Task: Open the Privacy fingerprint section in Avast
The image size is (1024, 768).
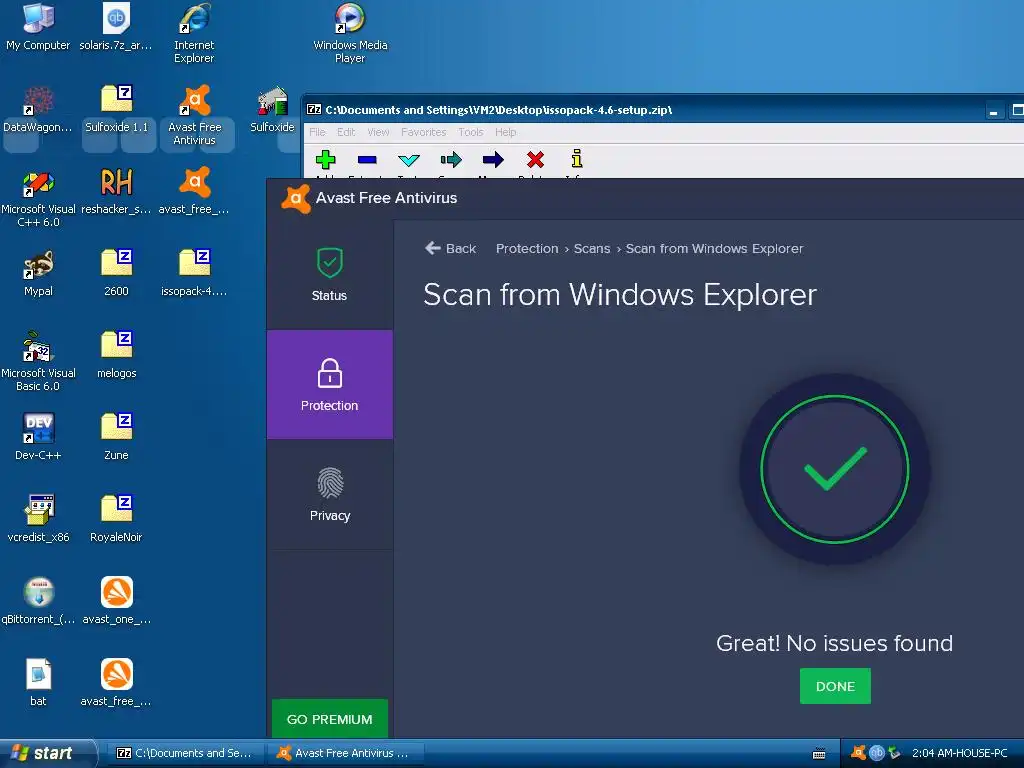Action: (x=330, y=494)
